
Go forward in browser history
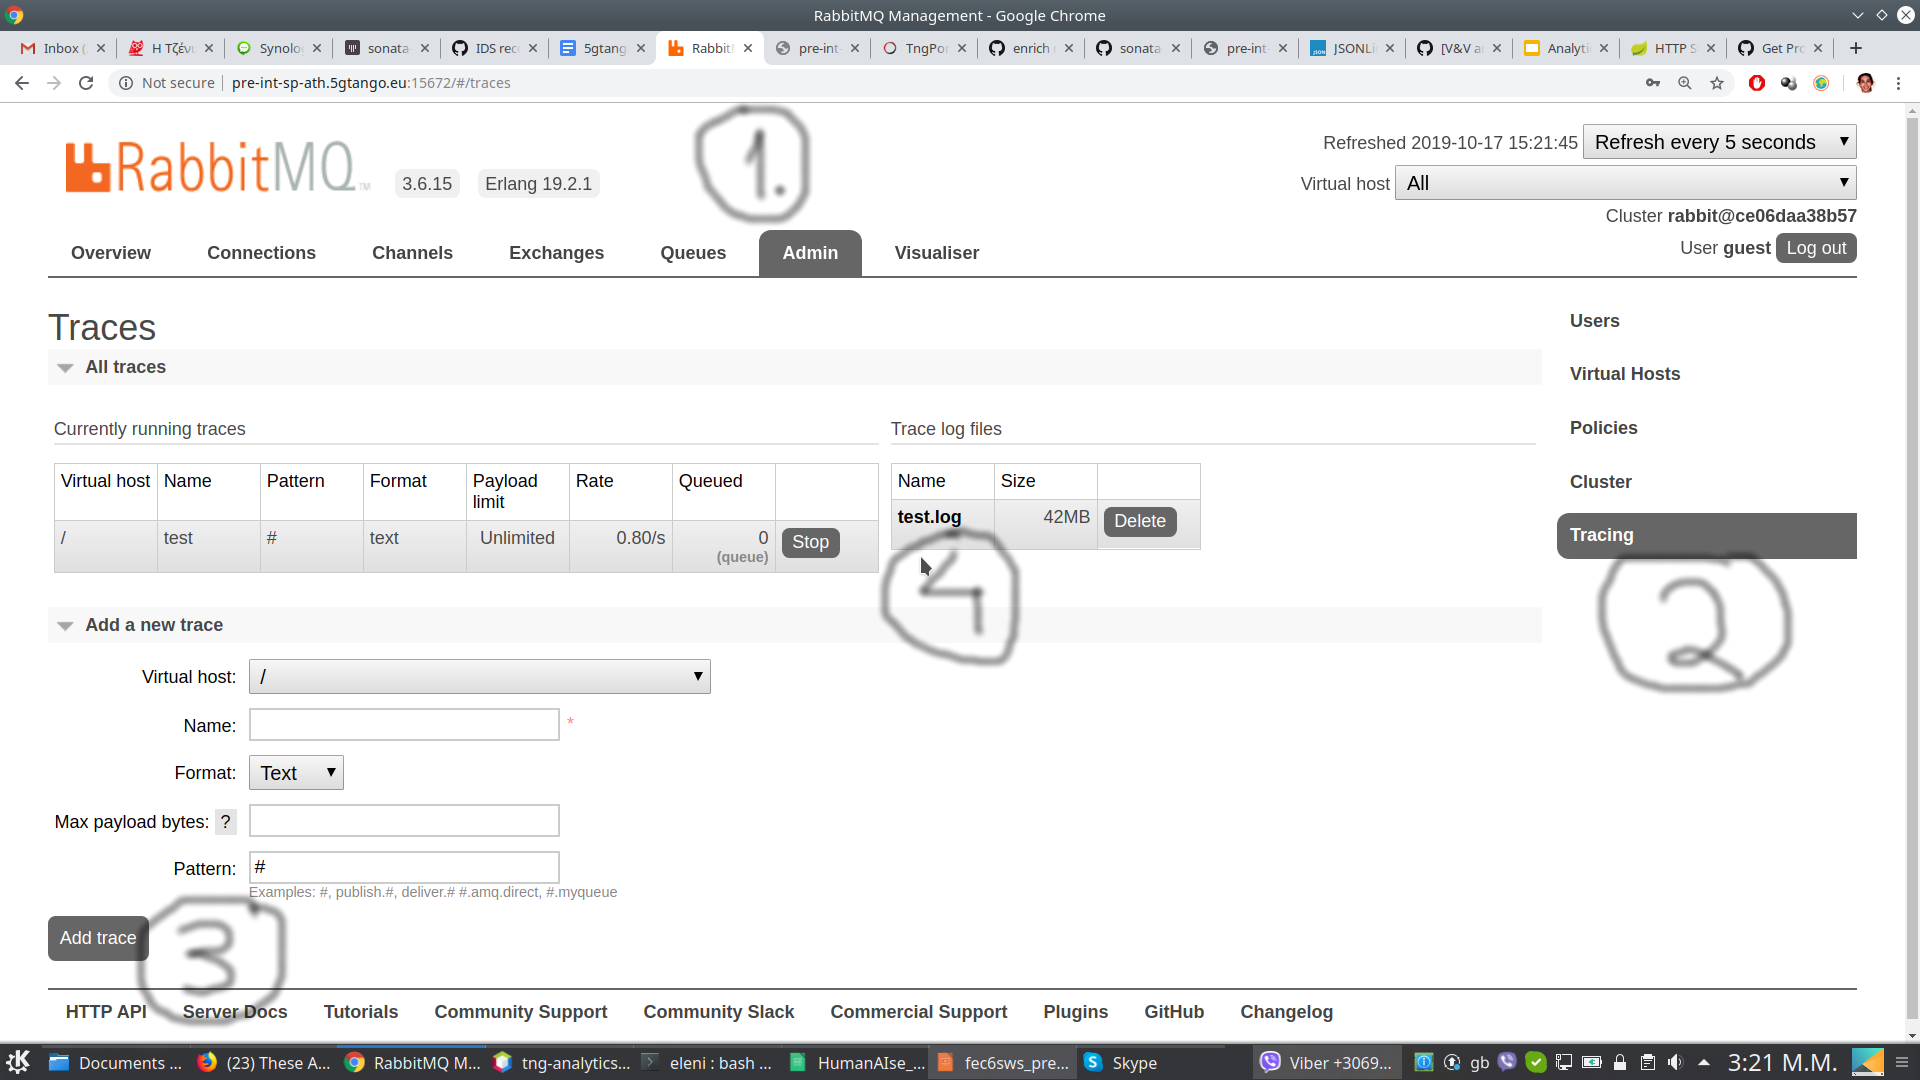click(x=54, y=83)
